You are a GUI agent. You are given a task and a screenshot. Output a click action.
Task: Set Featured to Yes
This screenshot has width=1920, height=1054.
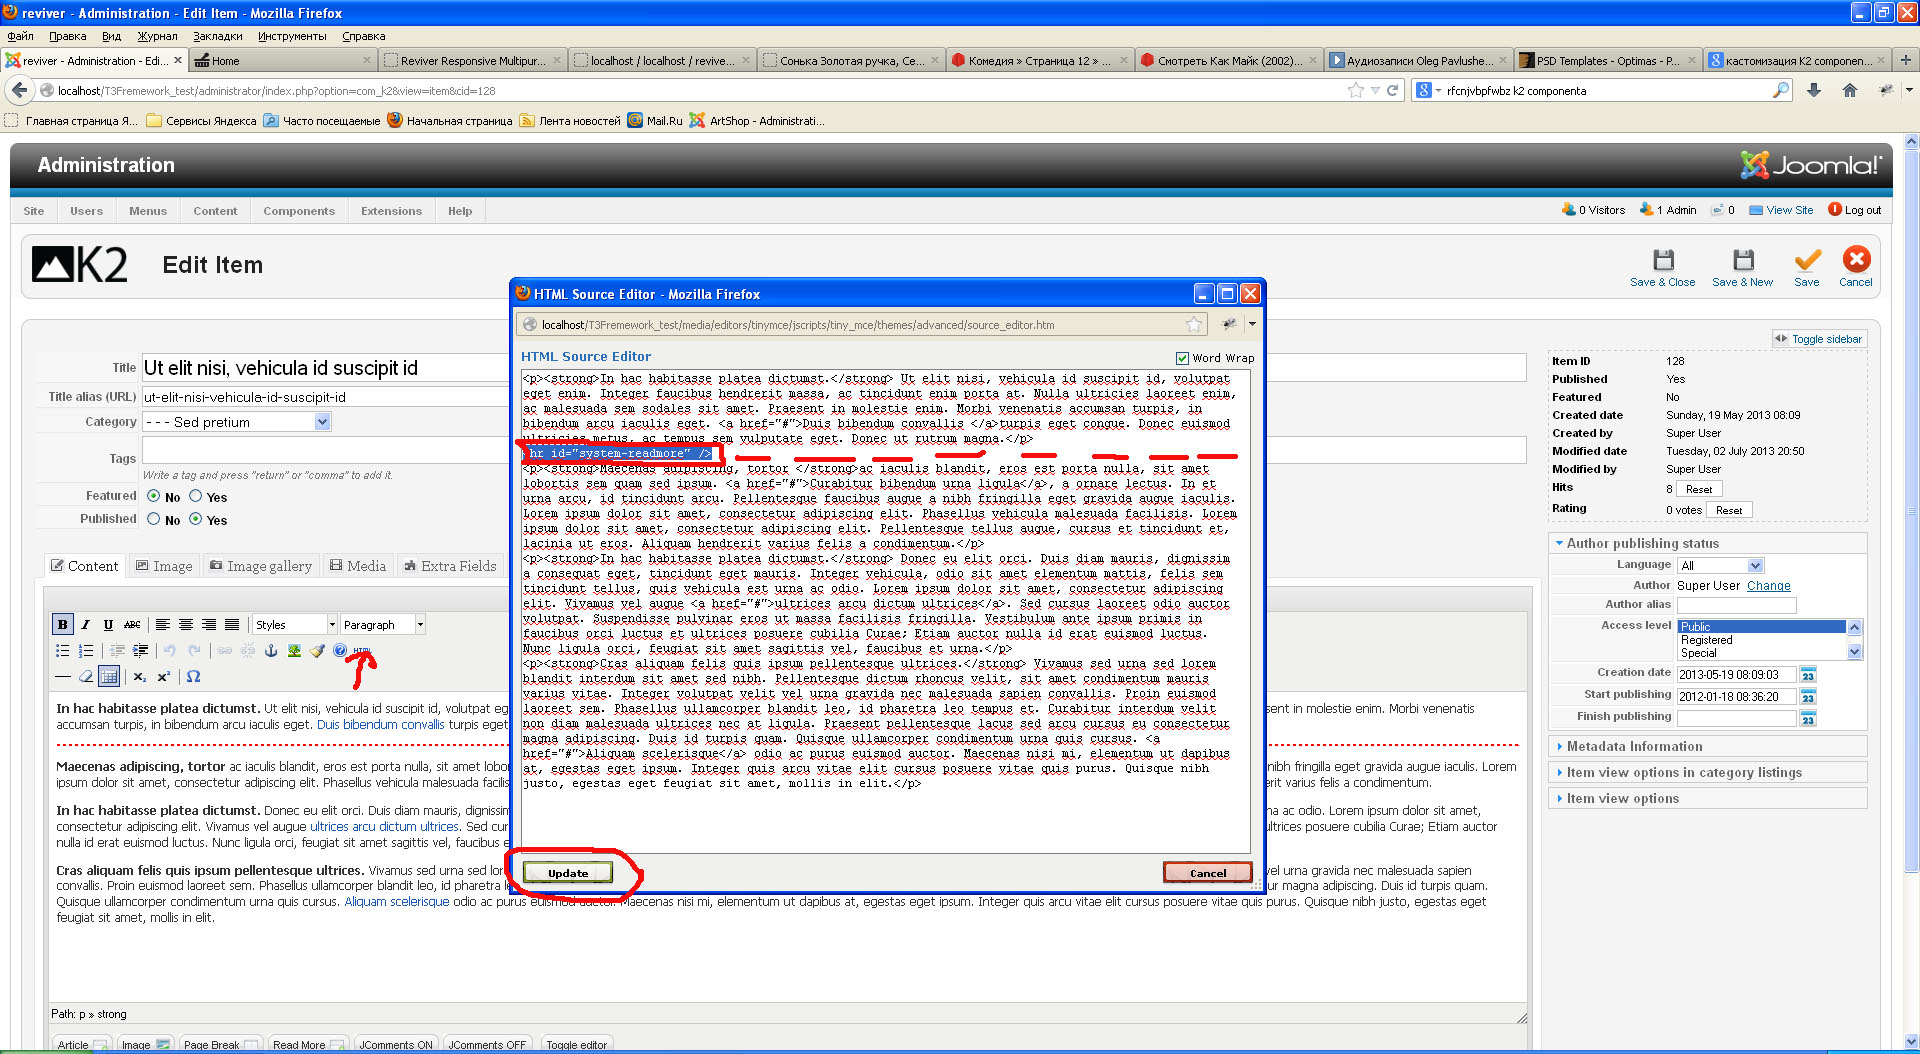(x=196, y=497)
